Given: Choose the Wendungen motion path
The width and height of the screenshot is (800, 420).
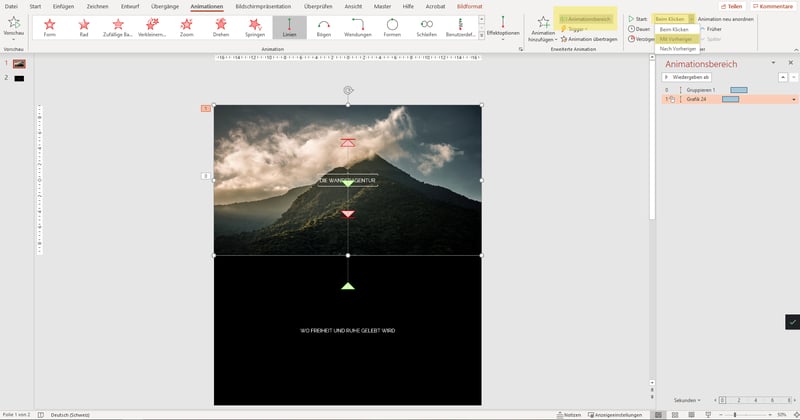Looking at the screenshot, I should pos(358,27).
